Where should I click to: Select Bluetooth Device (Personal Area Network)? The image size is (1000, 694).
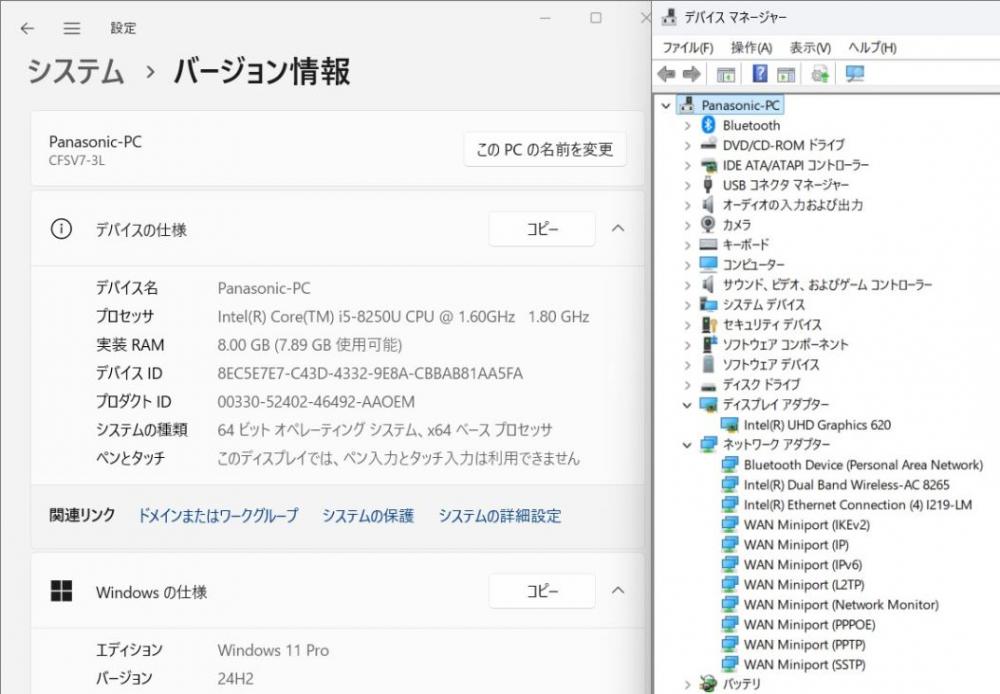tap(863, 465)
